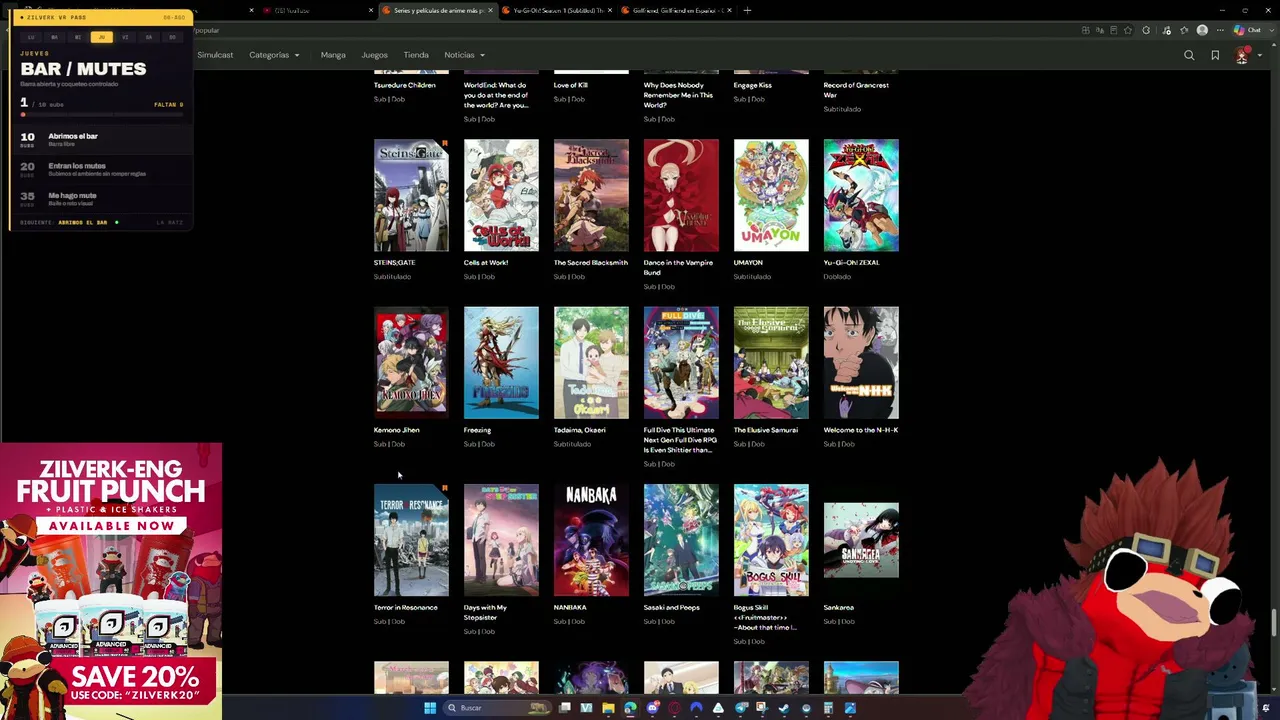Close the Yu-Gi-Oh! Season 1 tab
Screen dimensions: 1280x720
pyautogui.click(x=609, y=10)
